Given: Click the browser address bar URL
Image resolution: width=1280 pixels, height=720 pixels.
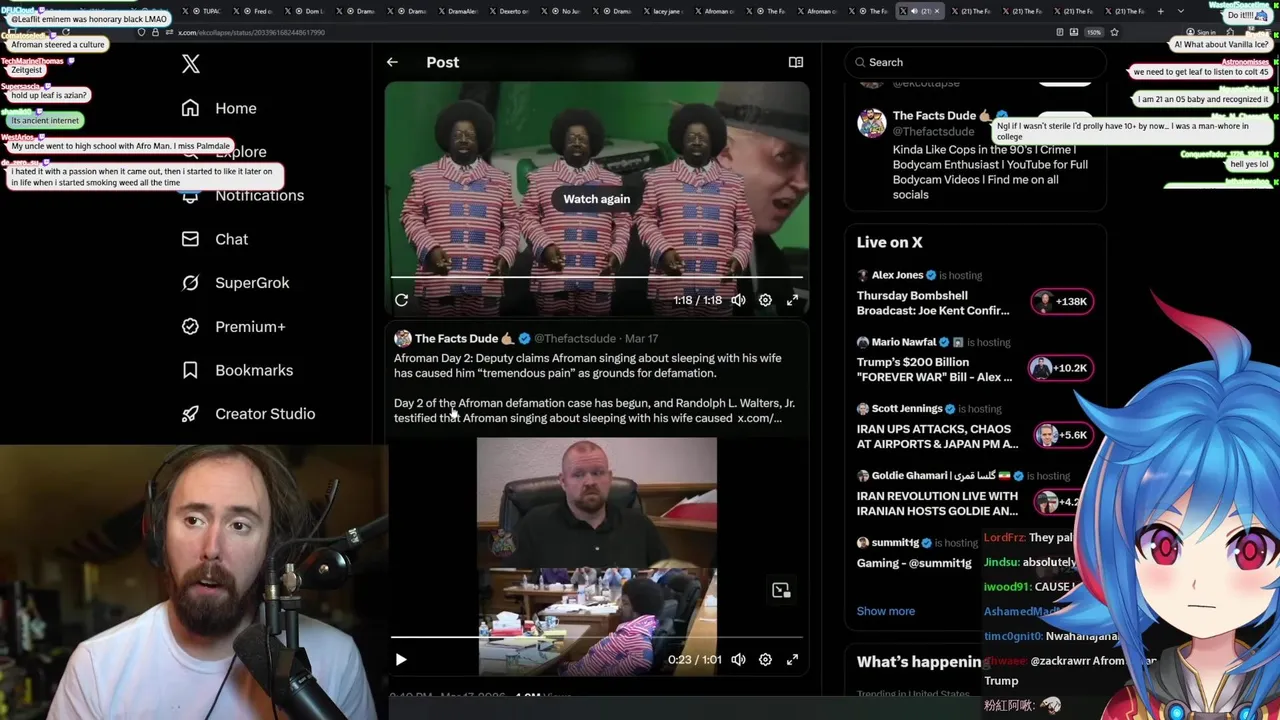Looking at the screenshot, I should (251, 32).
